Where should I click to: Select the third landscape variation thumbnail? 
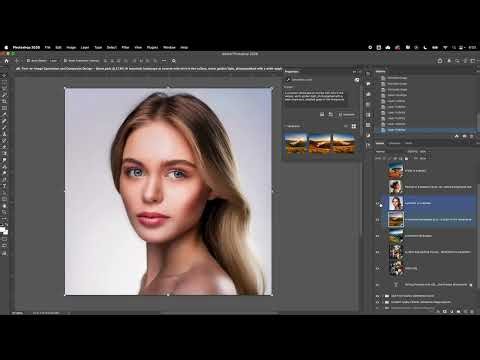click(343, 143)
